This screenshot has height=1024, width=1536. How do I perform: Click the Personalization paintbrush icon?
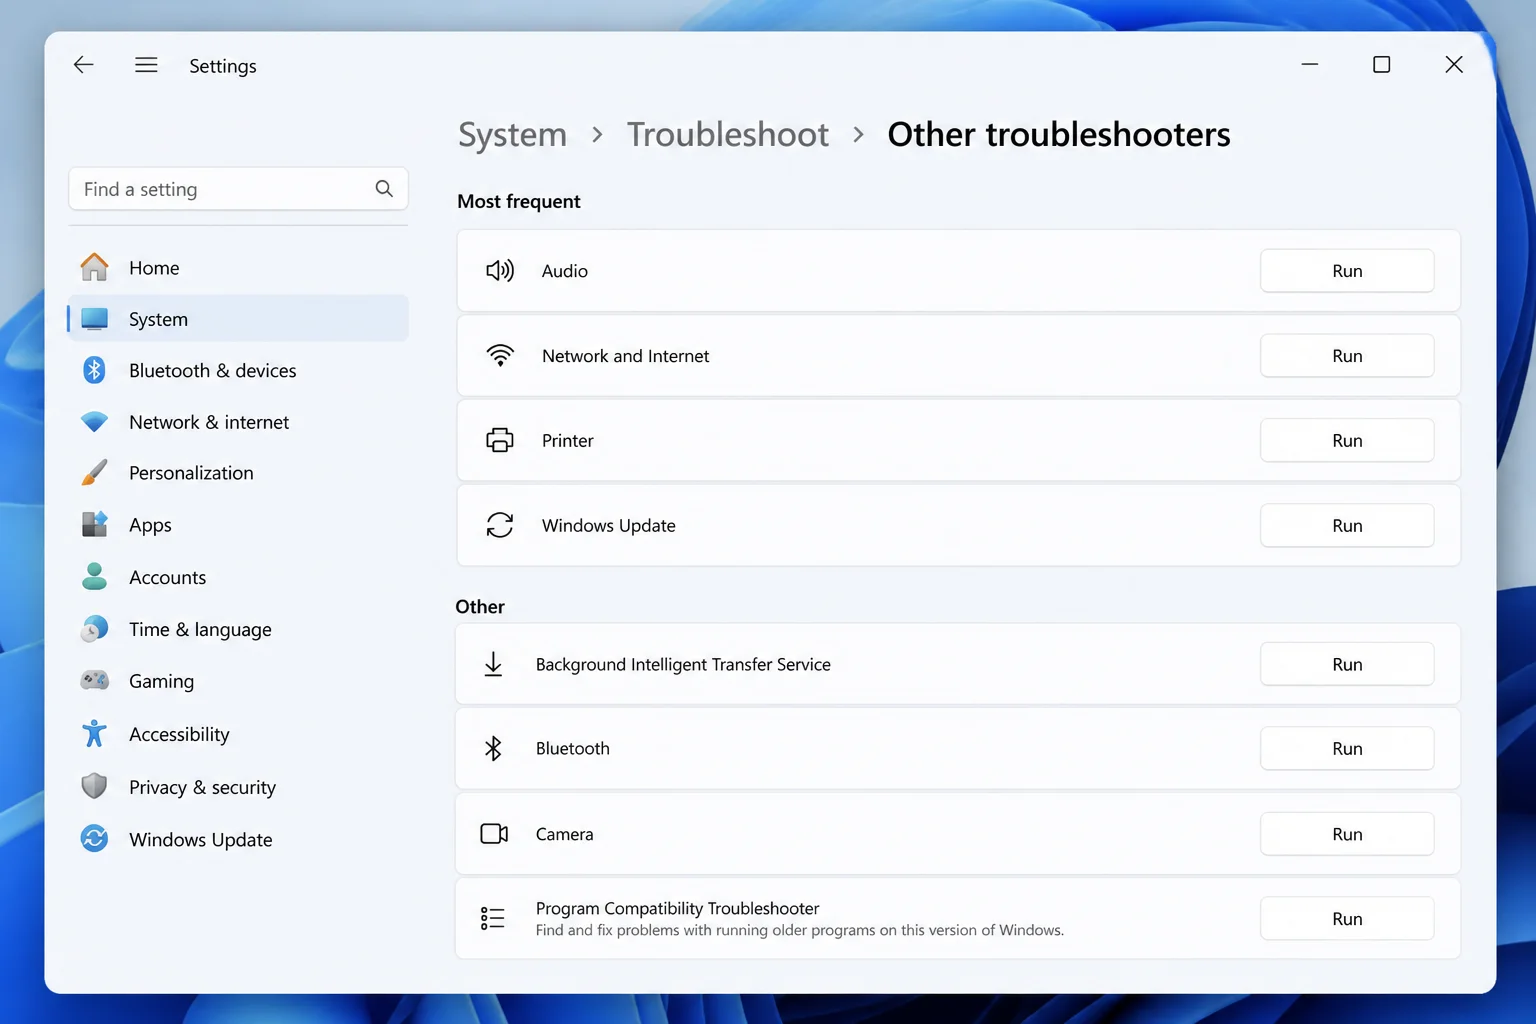click(x=94, y=473)
